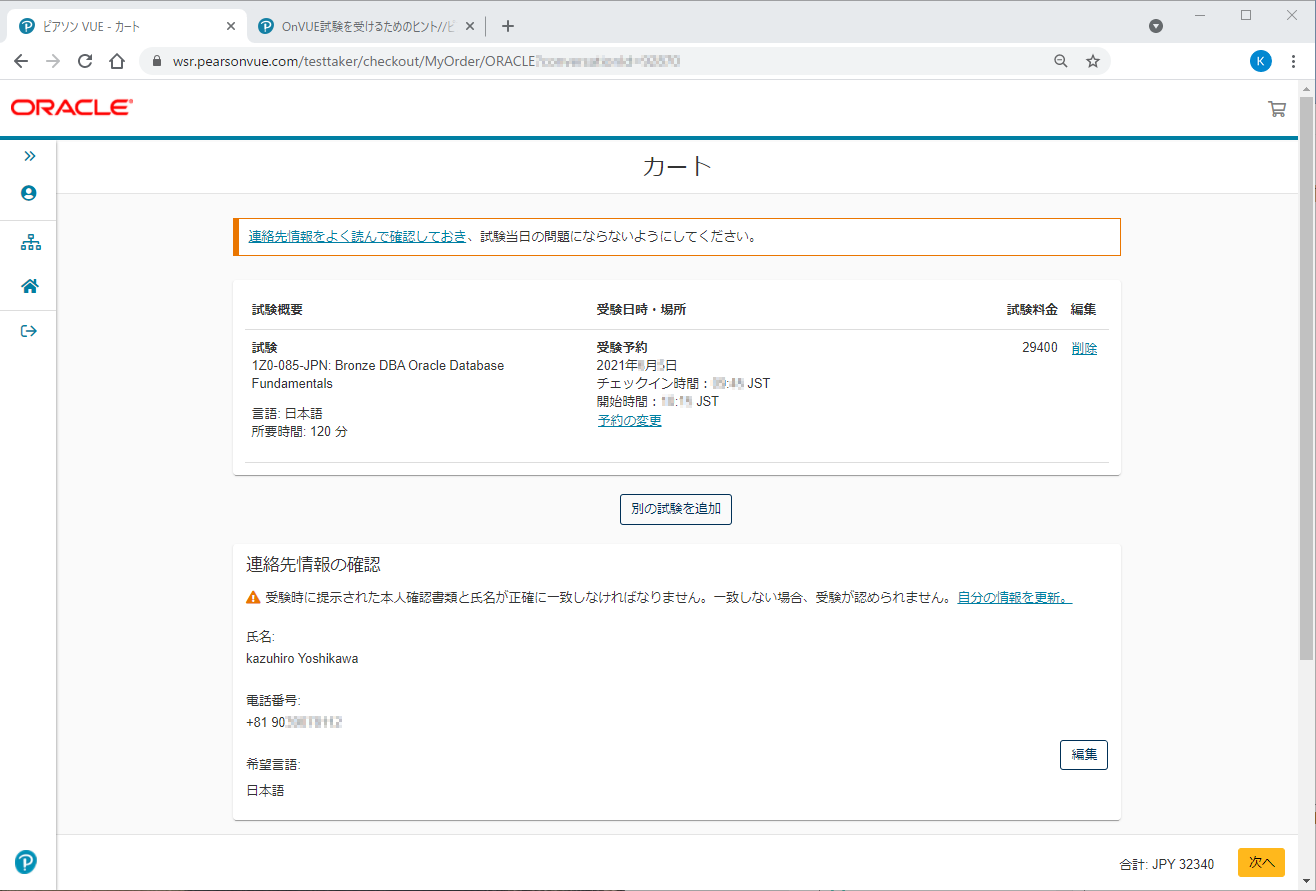Go to home via sidebar house icon
The image size is (1316, 891).
coord(30,286)
